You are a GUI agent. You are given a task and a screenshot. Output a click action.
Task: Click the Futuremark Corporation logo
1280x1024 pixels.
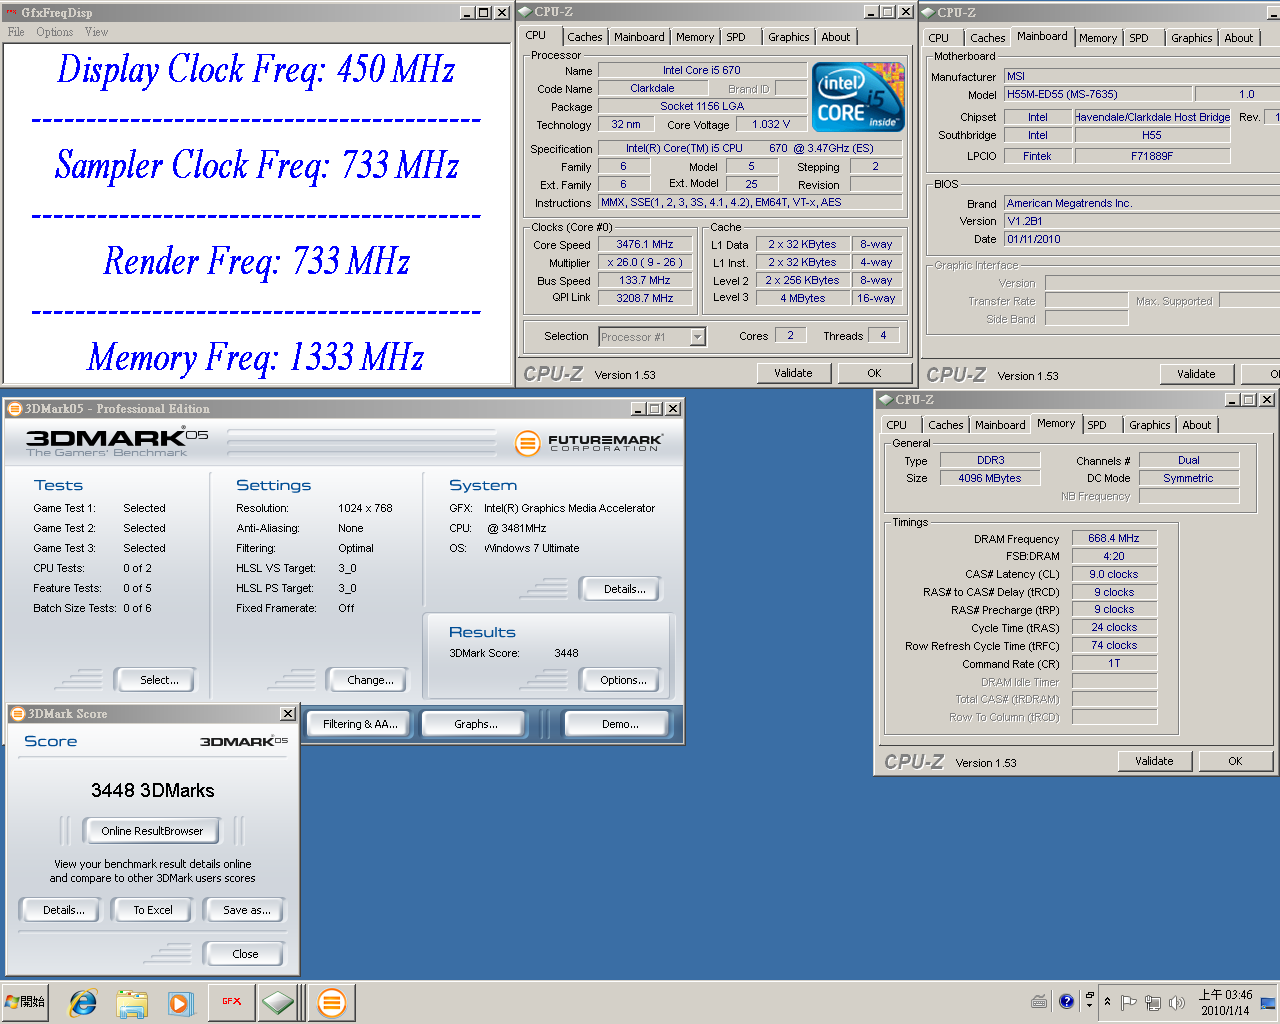[x=589, y=442]
